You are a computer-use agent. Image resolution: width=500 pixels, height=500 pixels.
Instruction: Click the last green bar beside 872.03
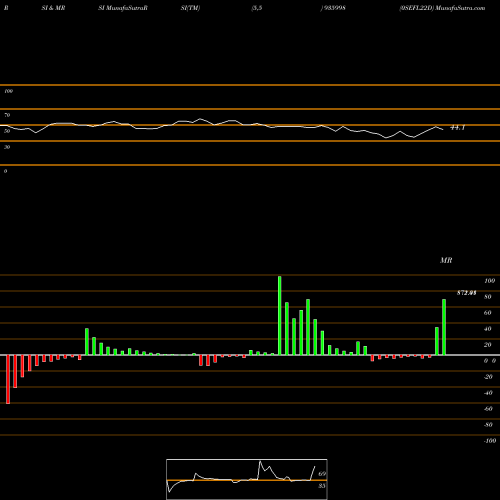tap(444, 327)
